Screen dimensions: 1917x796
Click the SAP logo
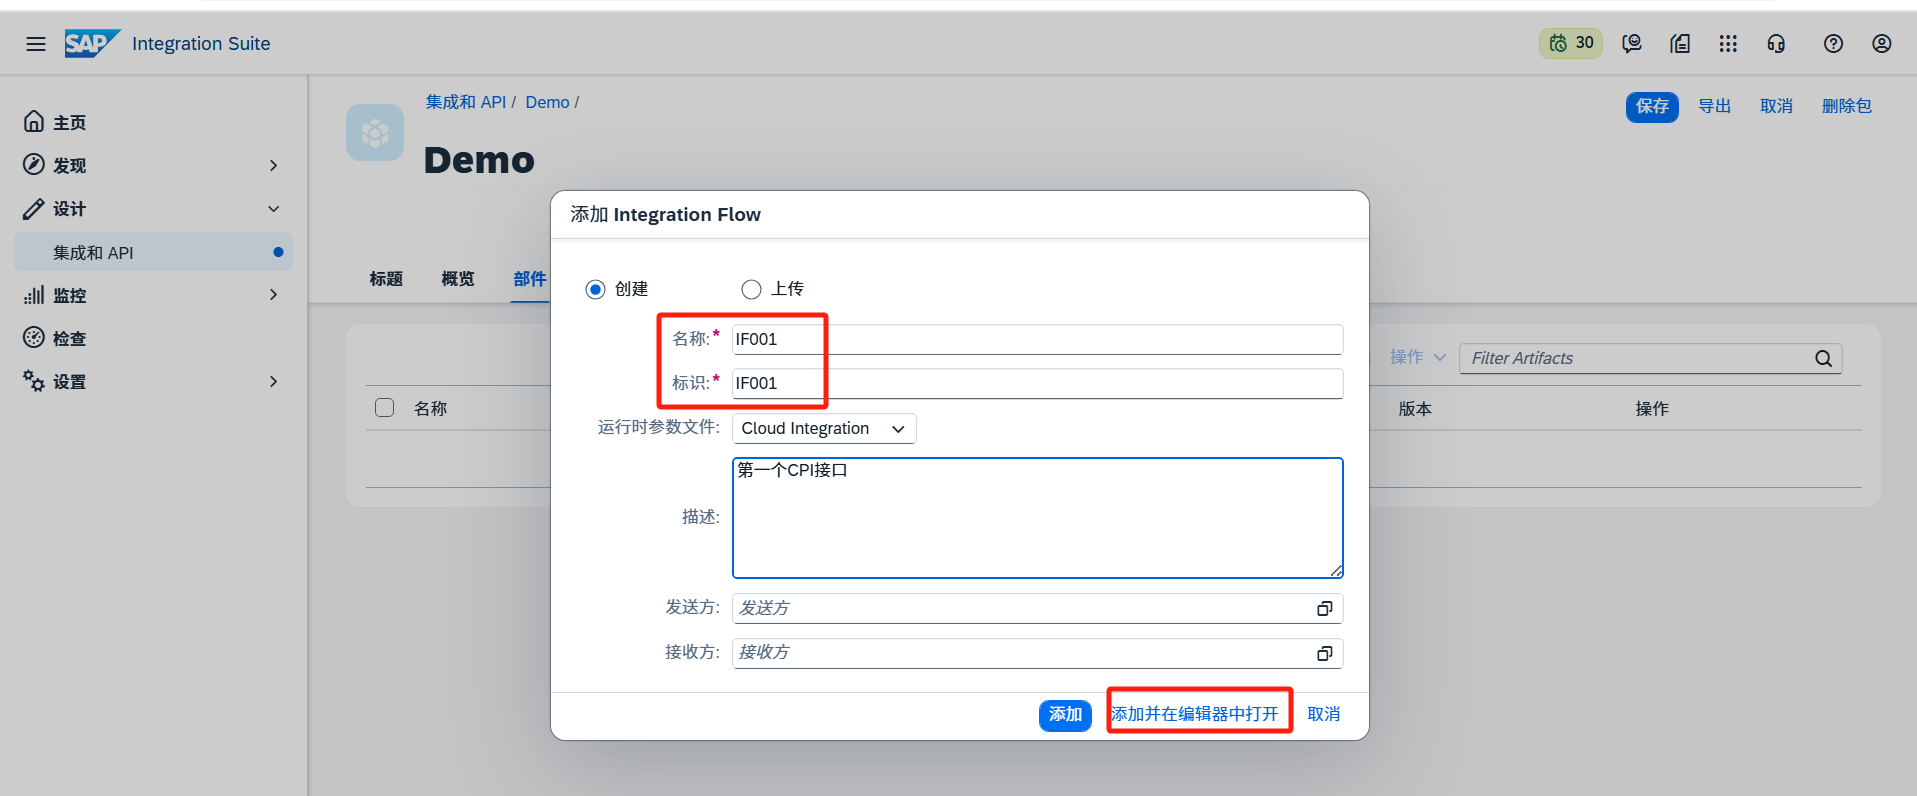click(x=92, y=43)
